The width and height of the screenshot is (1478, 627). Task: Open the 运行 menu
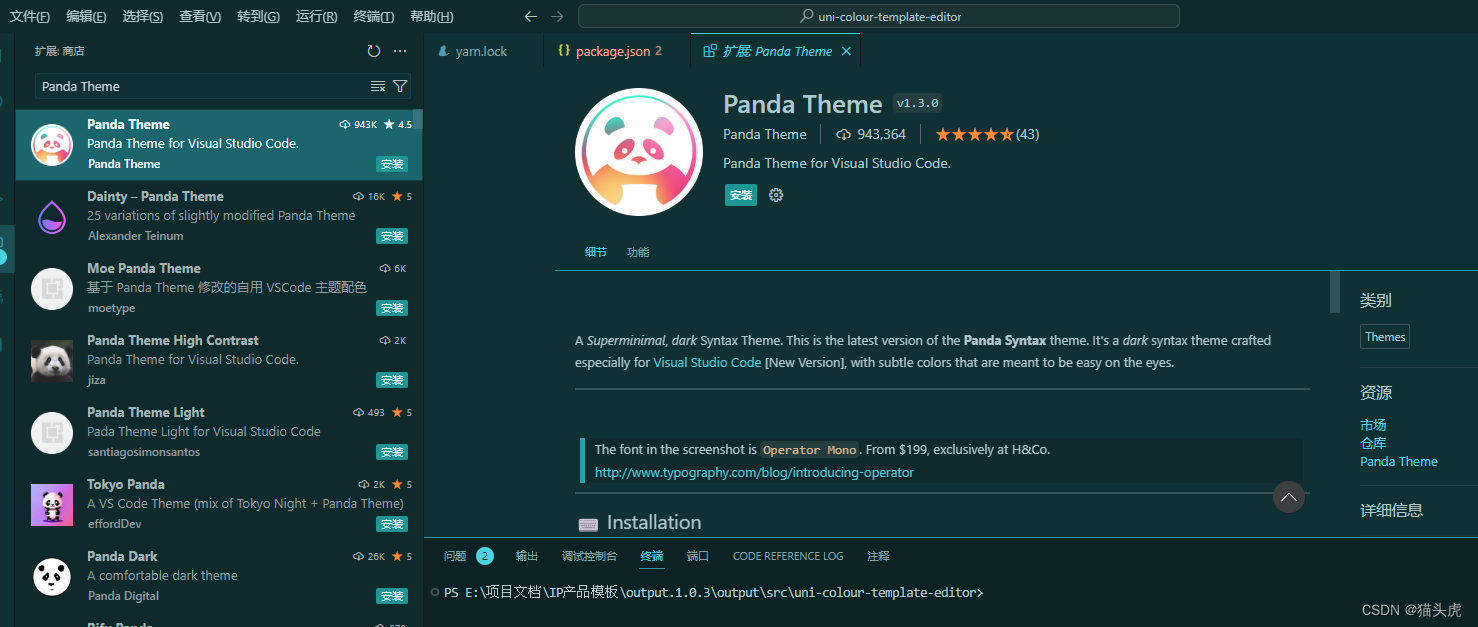pos(318,16)
